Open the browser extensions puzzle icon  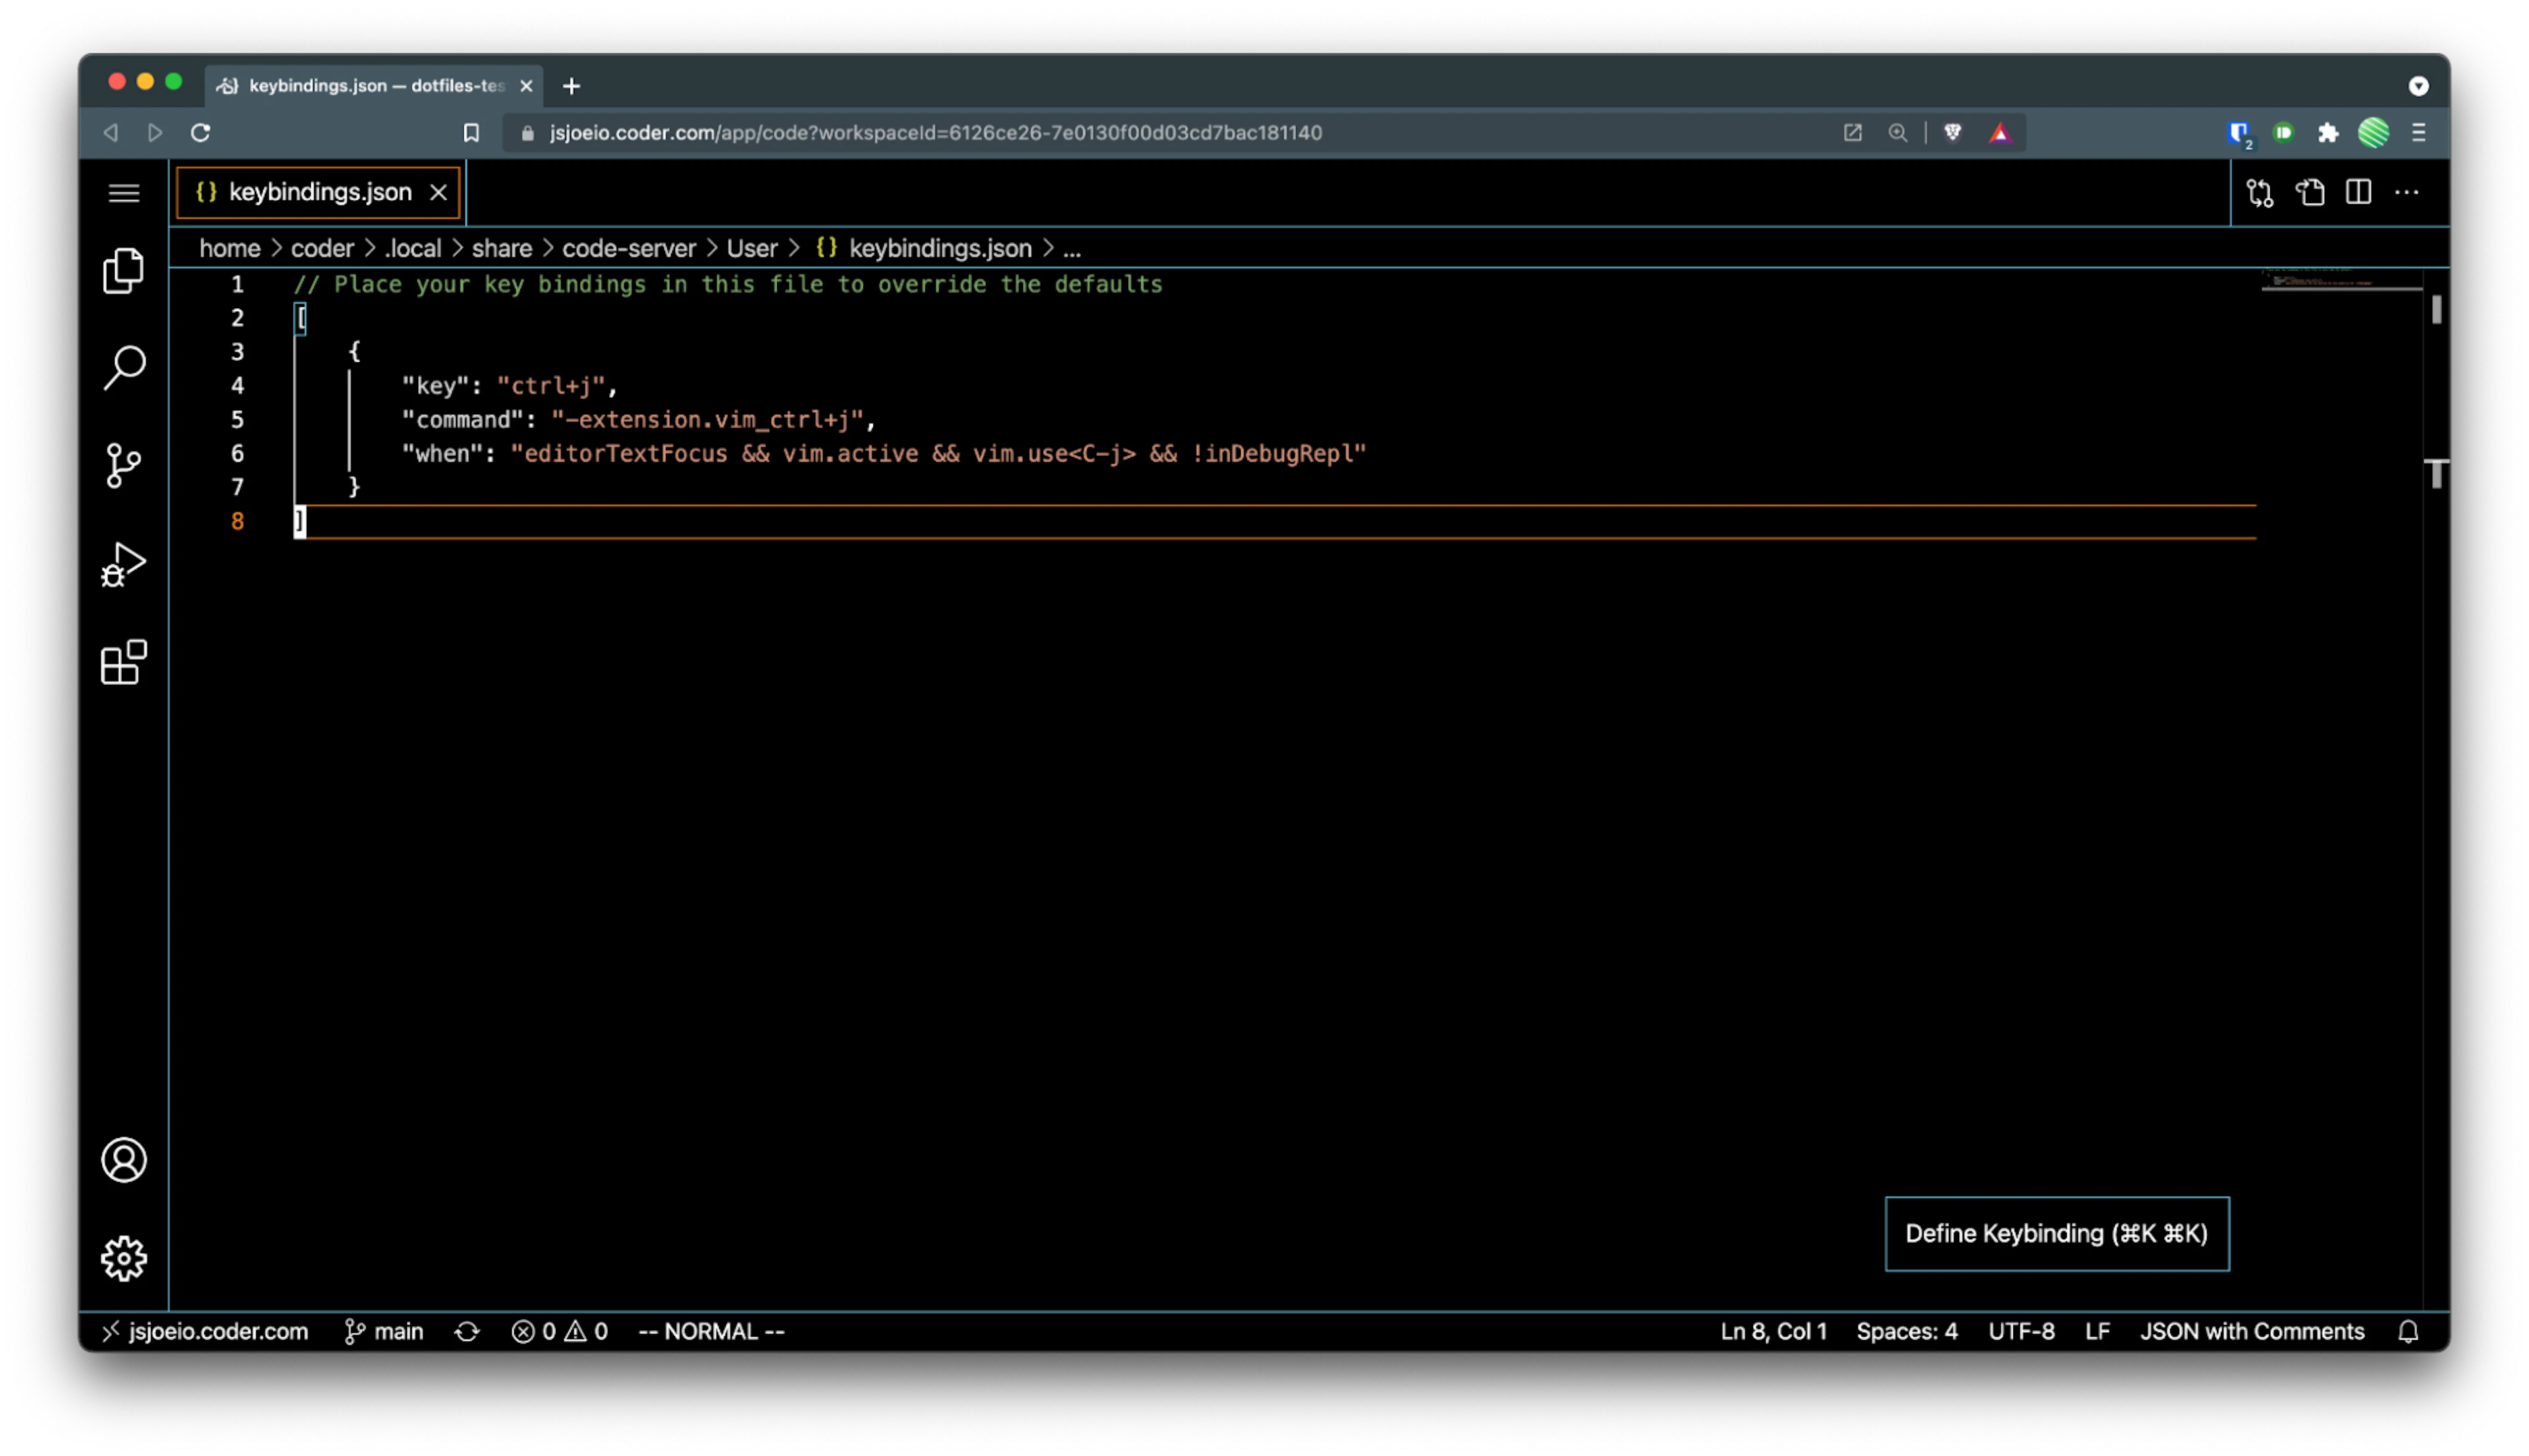coord(2327,132)
